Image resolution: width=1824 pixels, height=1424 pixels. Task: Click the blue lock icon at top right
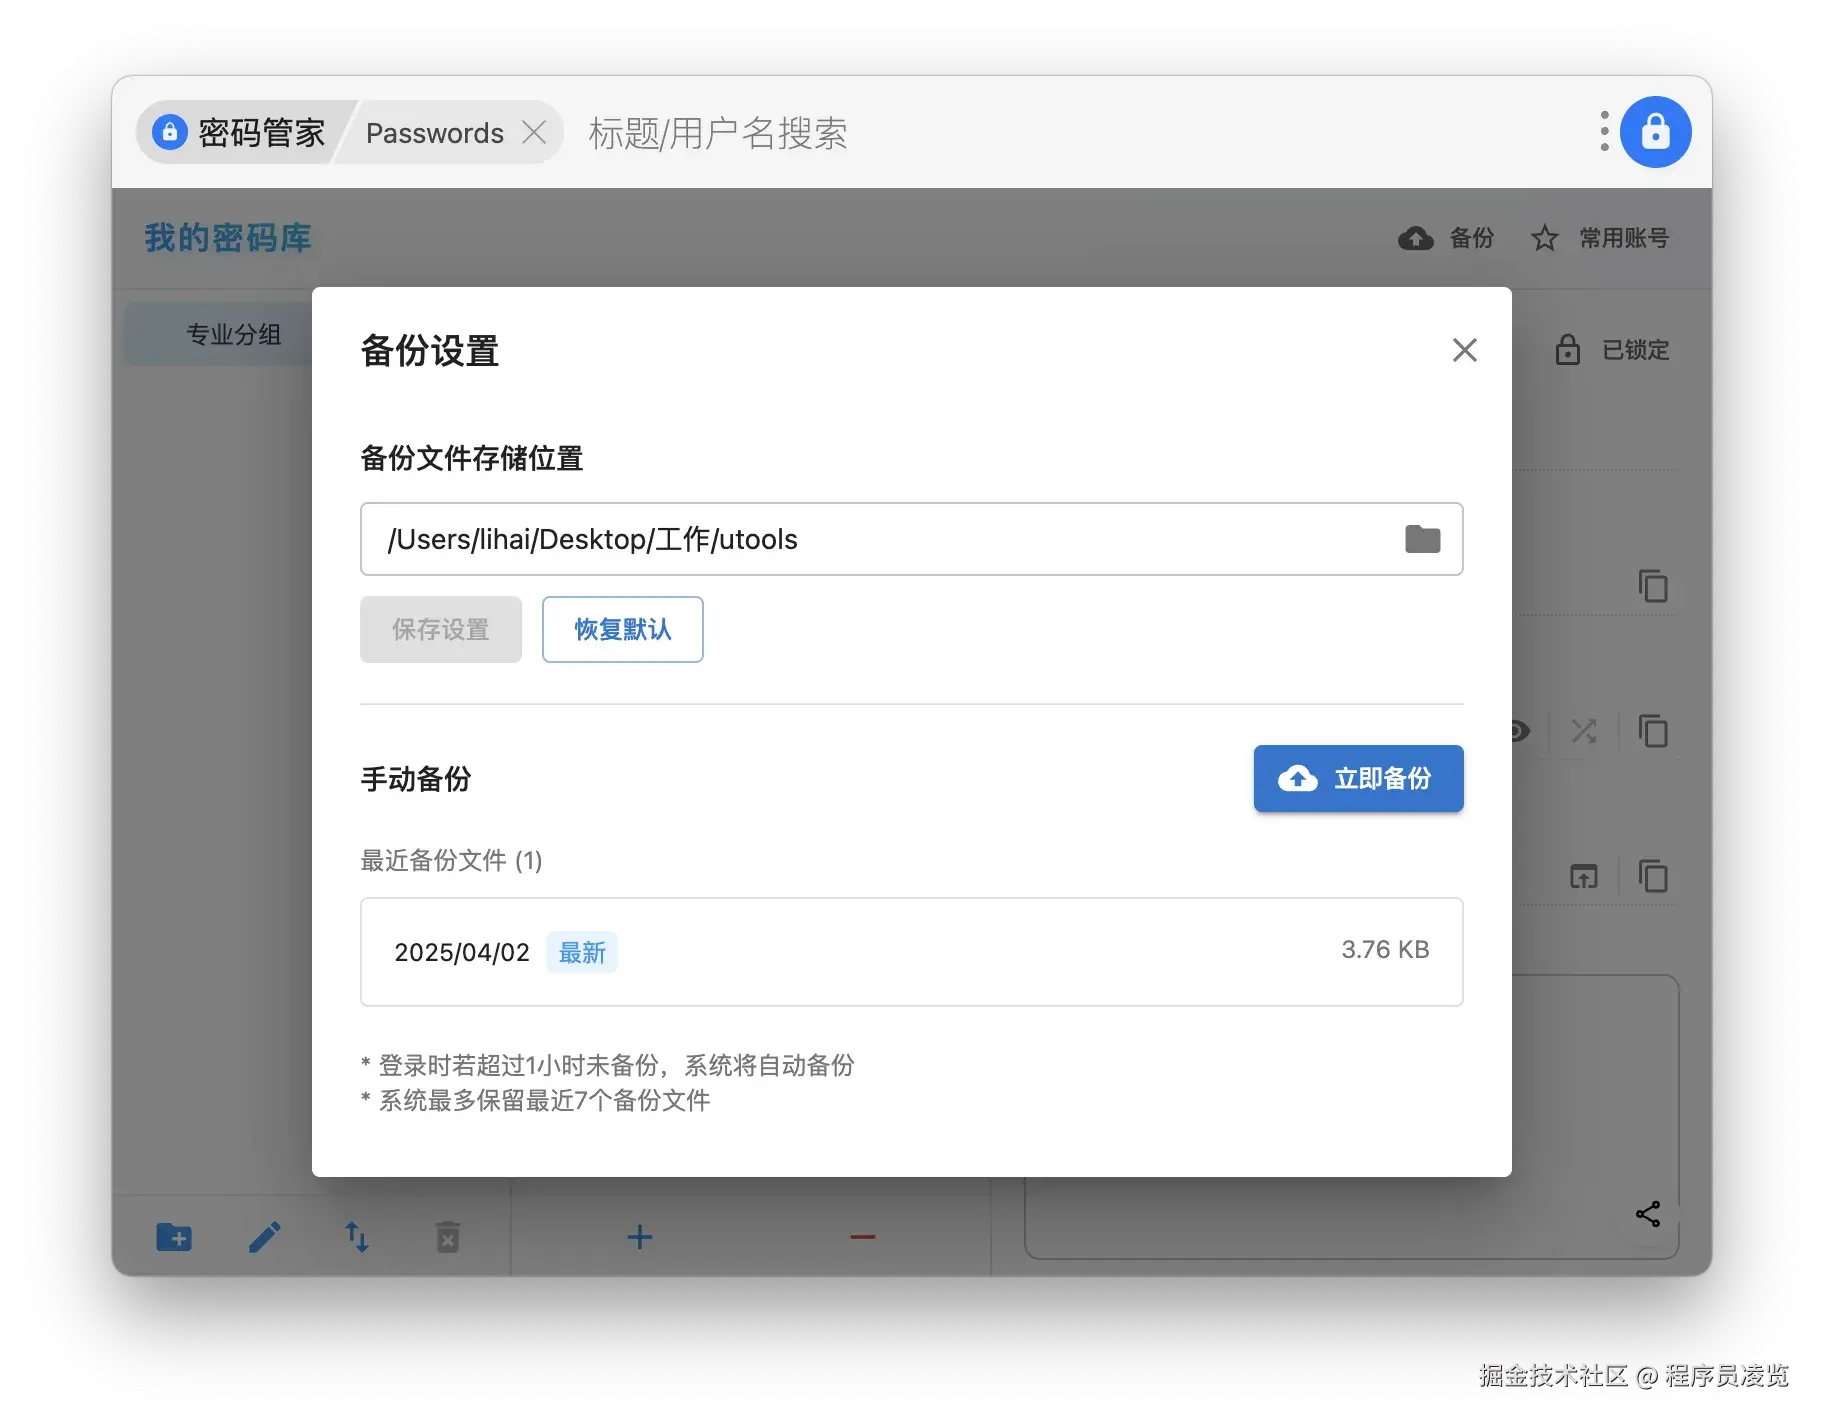(1655, 132)
